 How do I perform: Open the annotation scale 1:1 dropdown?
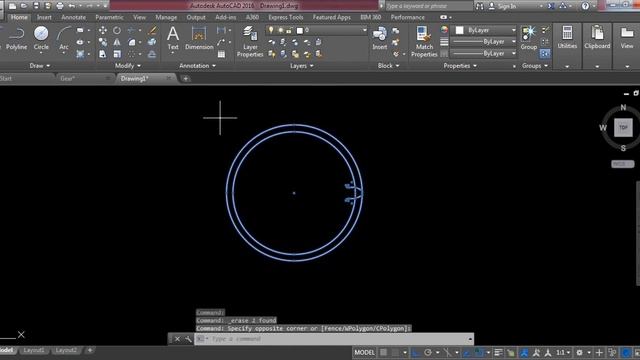point(563,353)
